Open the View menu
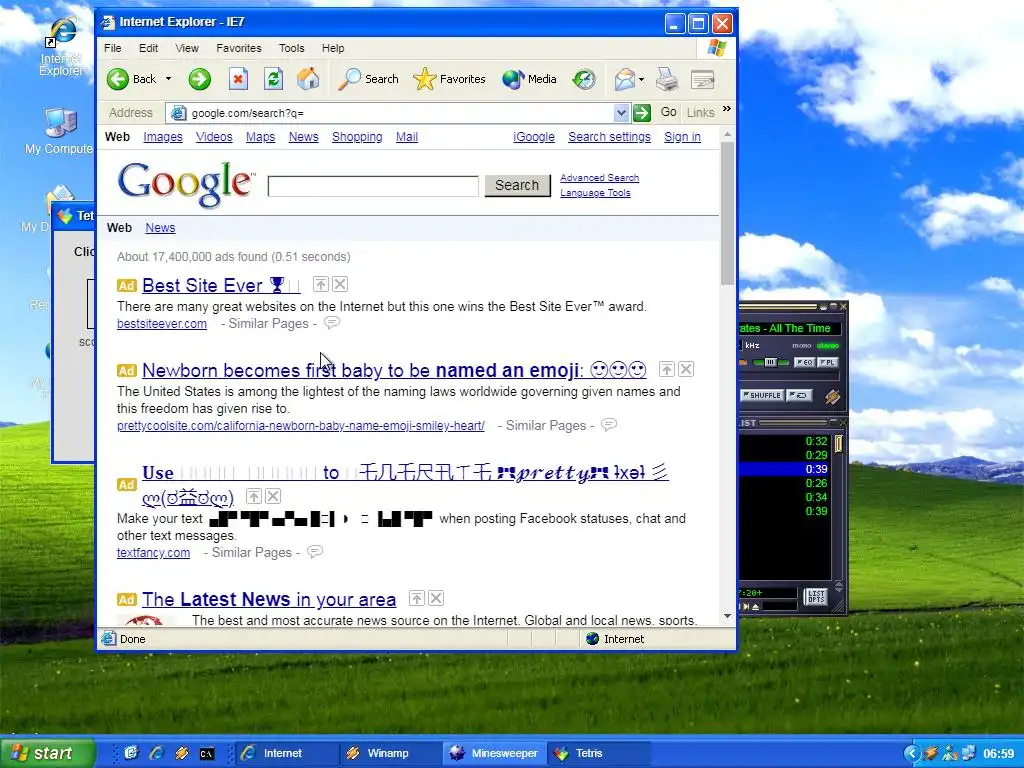This screenshot has width=1024, height=768. click(187, 48)
